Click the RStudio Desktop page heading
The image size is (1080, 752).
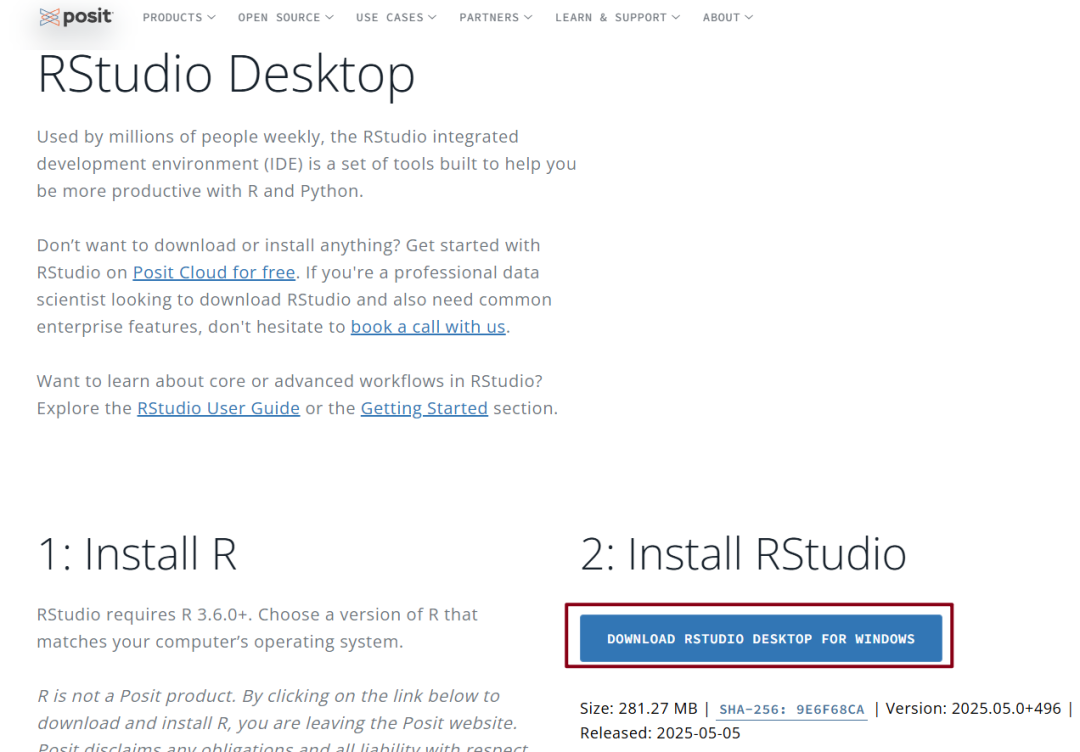pyautogui.click(x=226, y=74)
